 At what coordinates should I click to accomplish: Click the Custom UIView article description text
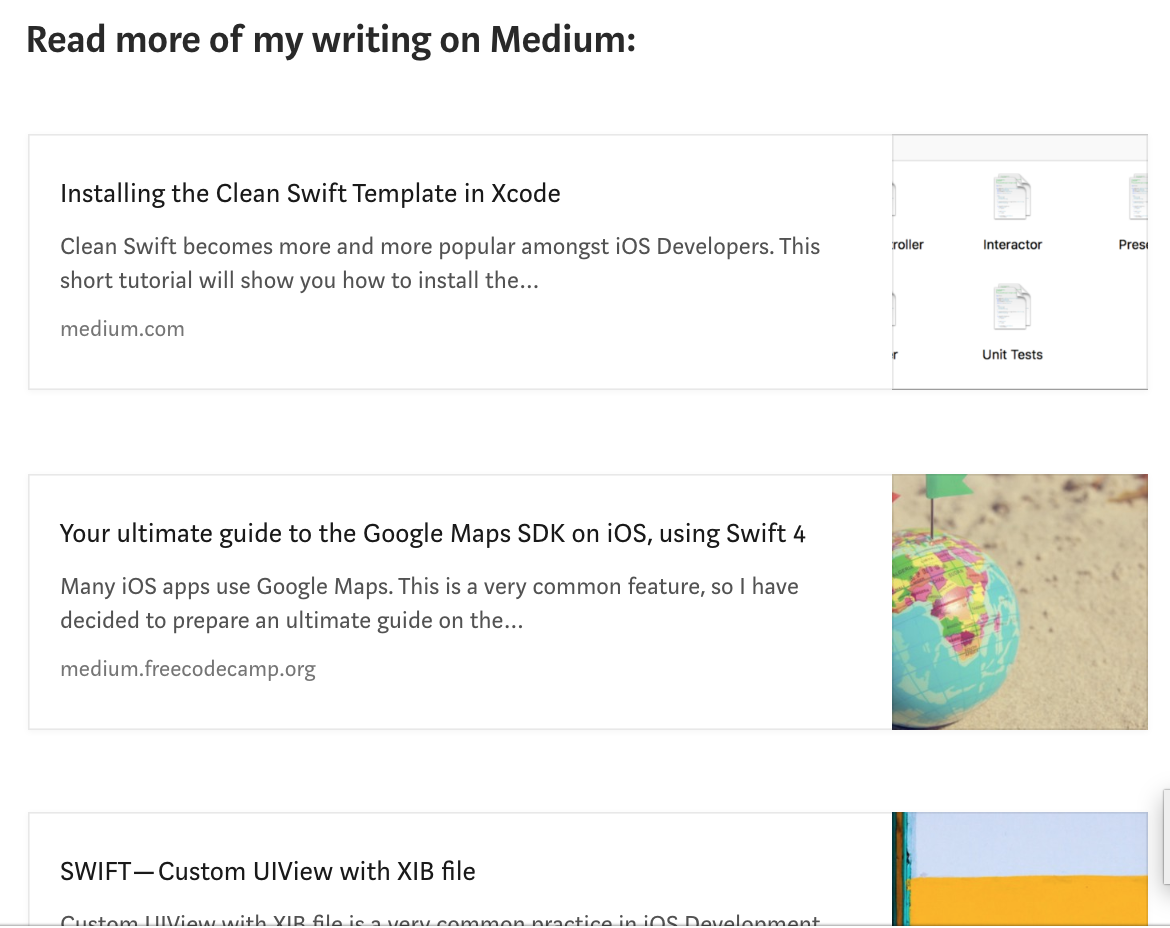(x=440, y=919)
